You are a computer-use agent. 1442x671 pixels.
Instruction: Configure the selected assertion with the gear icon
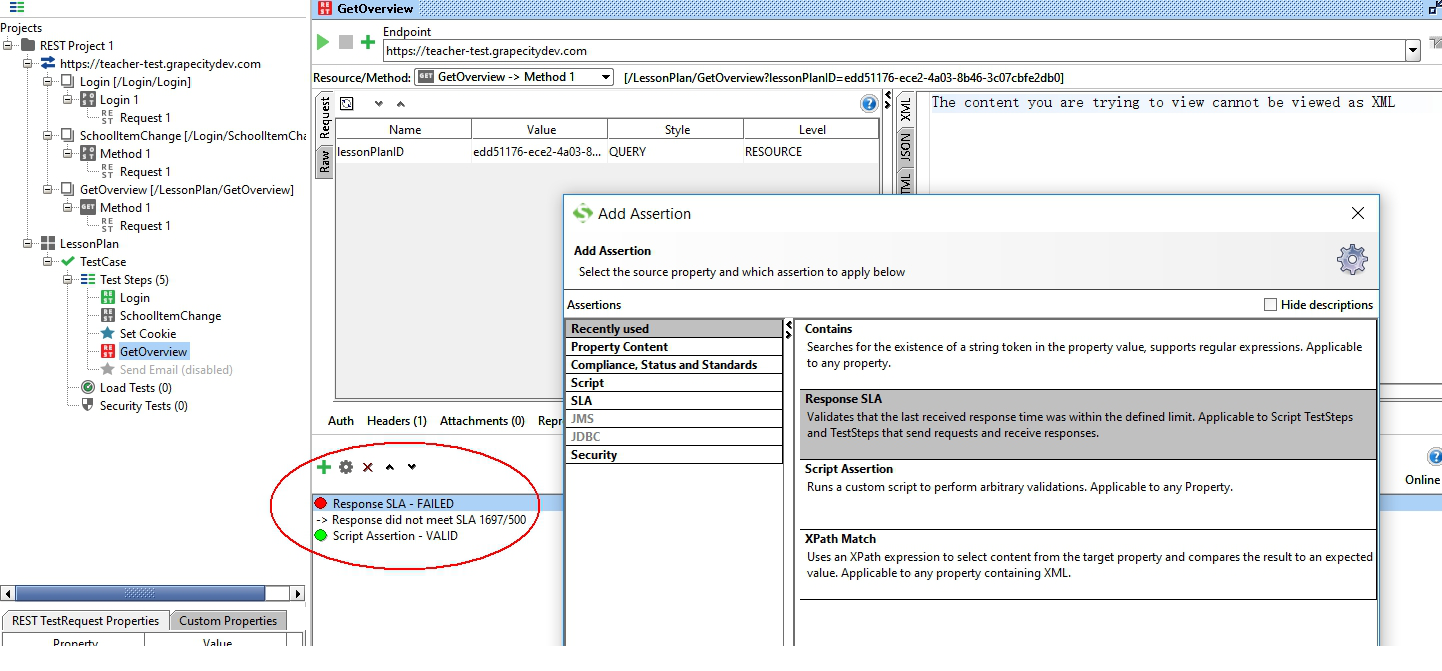pyautogui.click(x=346, y=467)
